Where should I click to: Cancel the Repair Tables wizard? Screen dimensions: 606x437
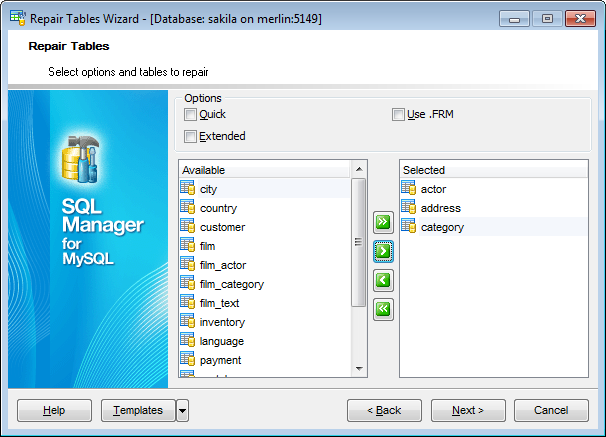pos(551,410)
